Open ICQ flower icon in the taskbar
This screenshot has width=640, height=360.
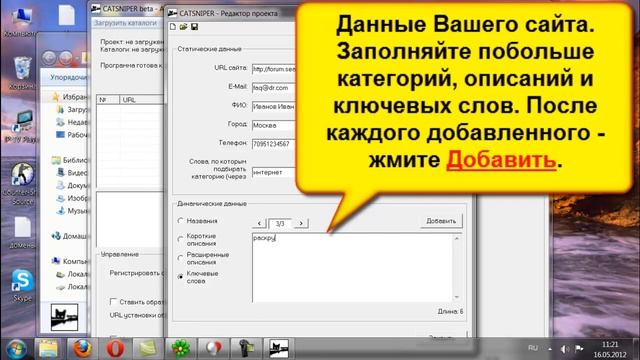tap(180, 349)
